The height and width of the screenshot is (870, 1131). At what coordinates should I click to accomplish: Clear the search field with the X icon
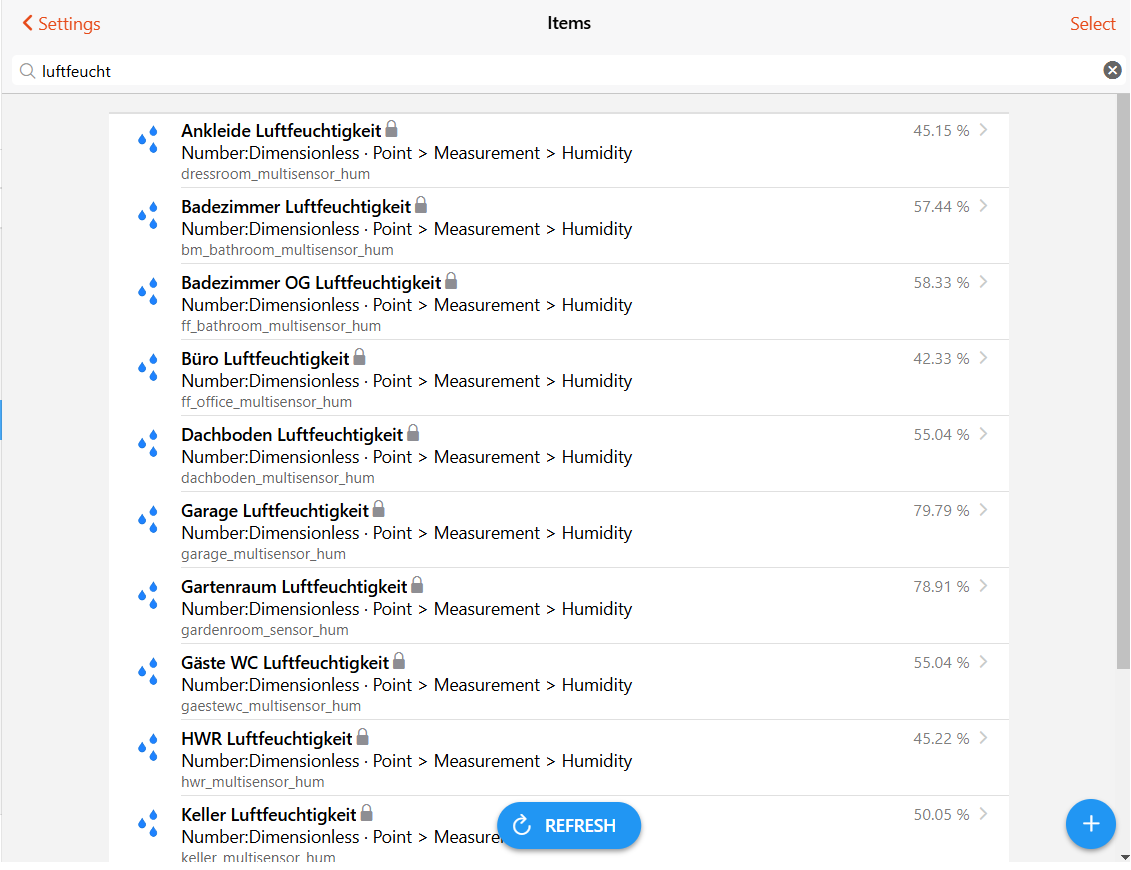tap(1112, 70)
